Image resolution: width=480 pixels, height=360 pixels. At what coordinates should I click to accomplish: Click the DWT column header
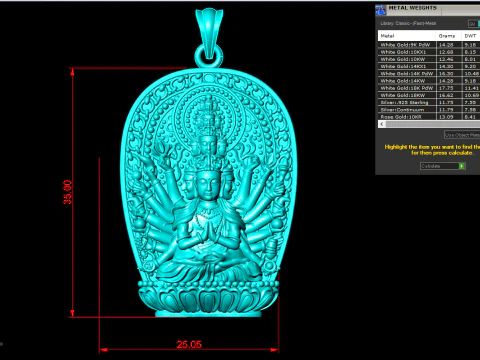click(471, 36)
